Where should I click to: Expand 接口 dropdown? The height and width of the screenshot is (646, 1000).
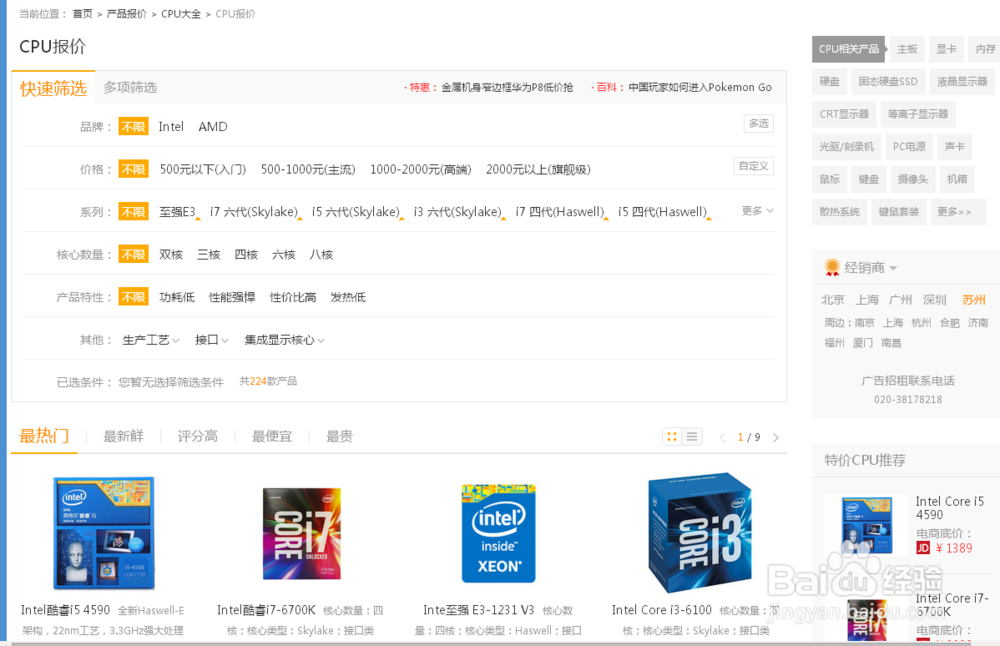(212, 340)
